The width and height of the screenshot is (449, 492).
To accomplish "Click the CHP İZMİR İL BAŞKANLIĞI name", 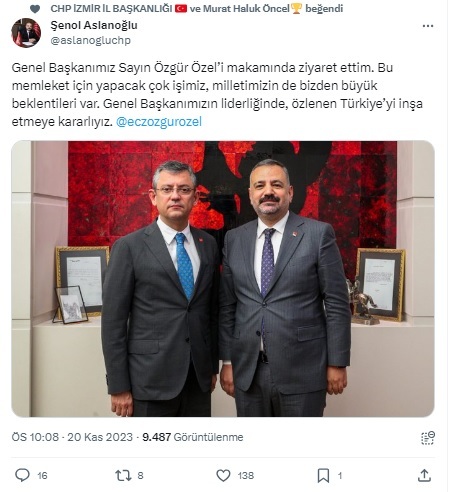I will coord(111,9).
